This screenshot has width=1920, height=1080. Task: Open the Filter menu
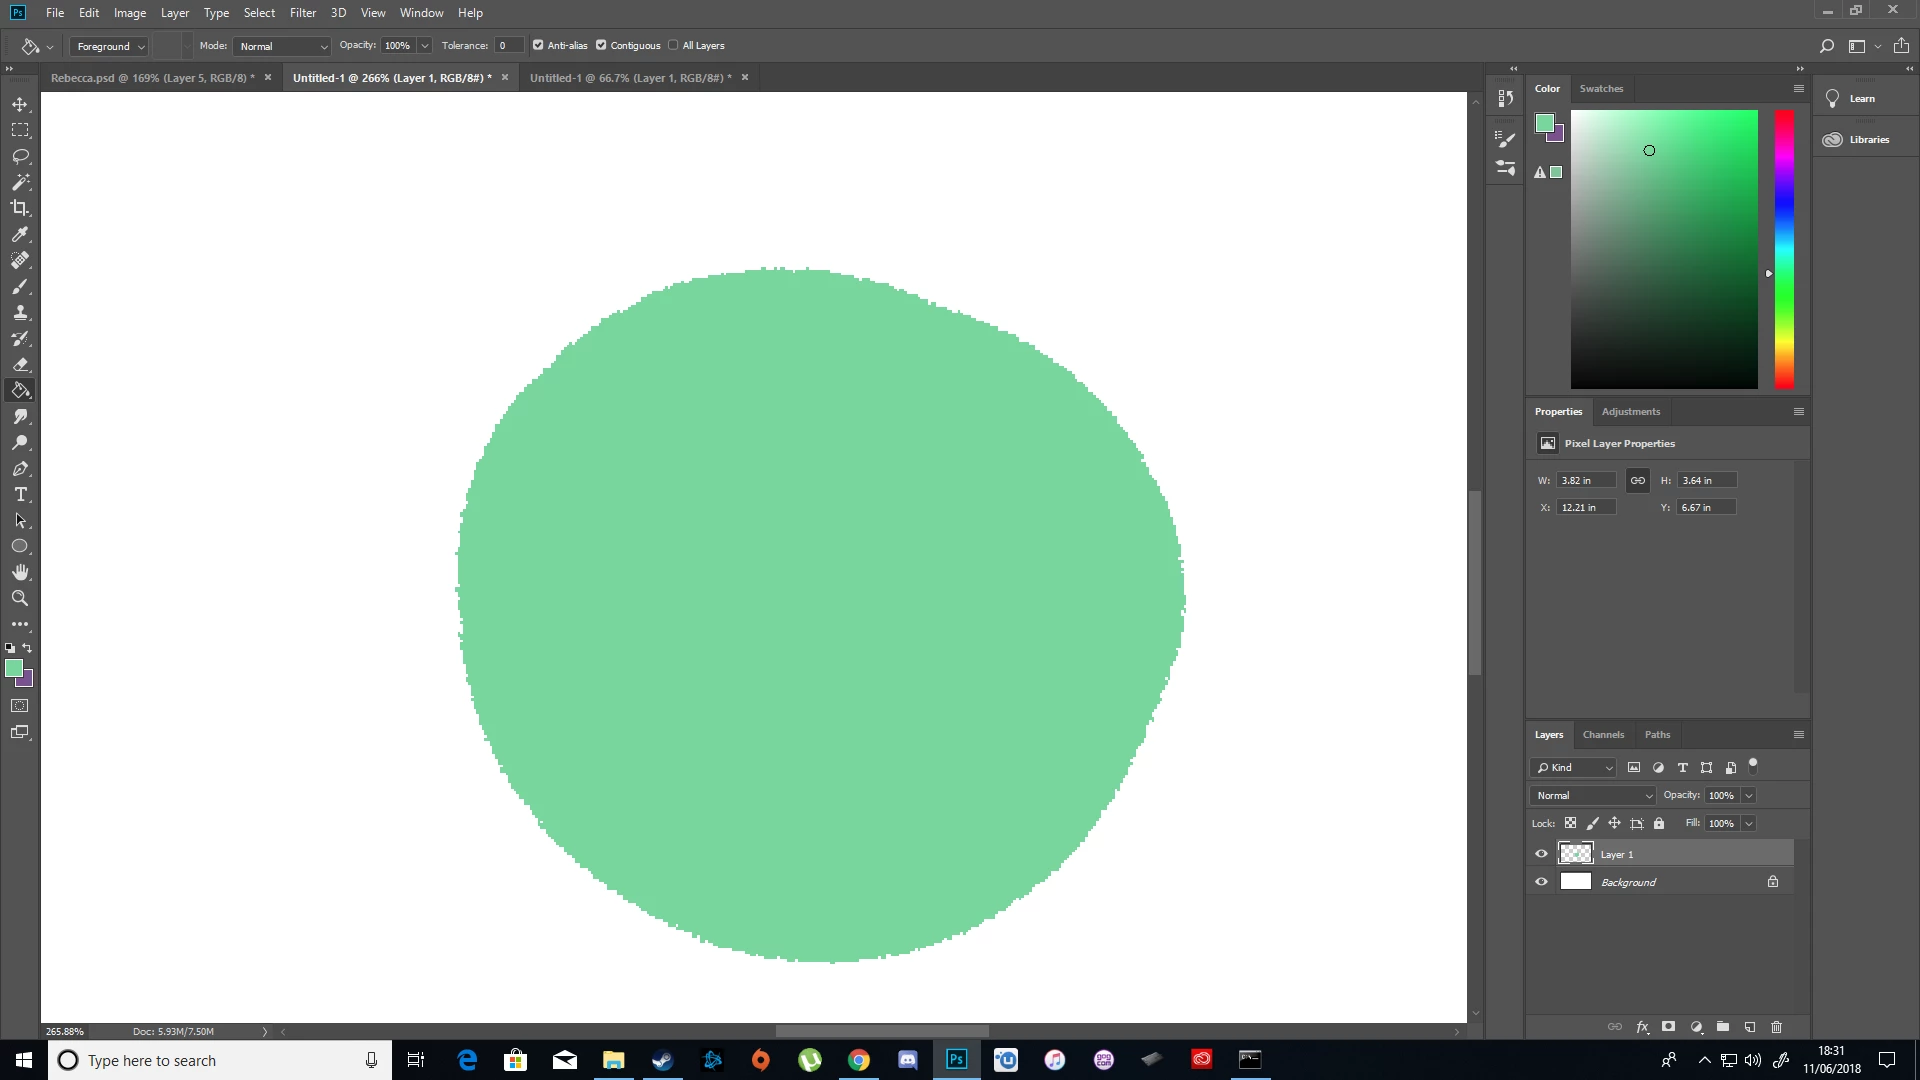click(302, 13)
